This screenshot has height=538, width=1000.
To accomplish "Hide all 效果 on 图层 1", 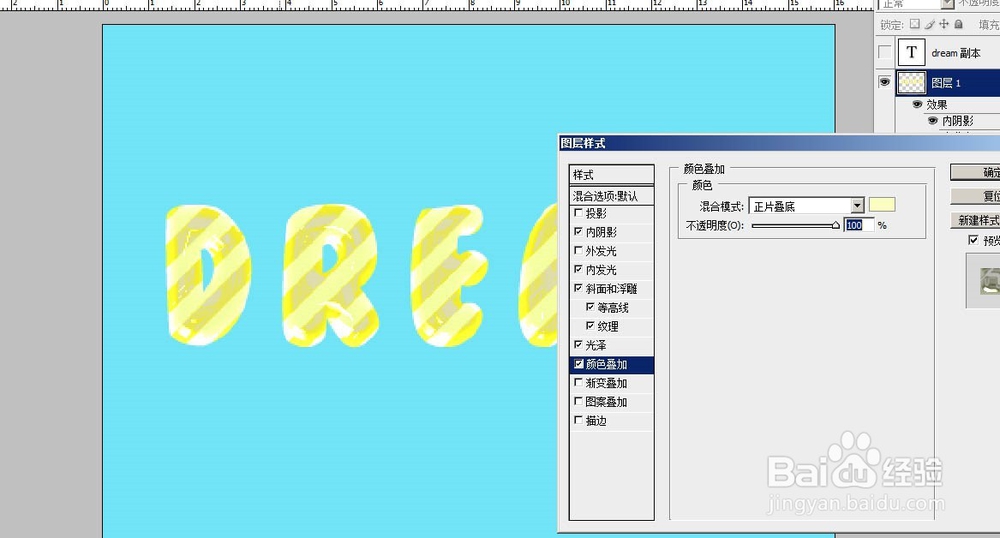I will coord(918,104).
